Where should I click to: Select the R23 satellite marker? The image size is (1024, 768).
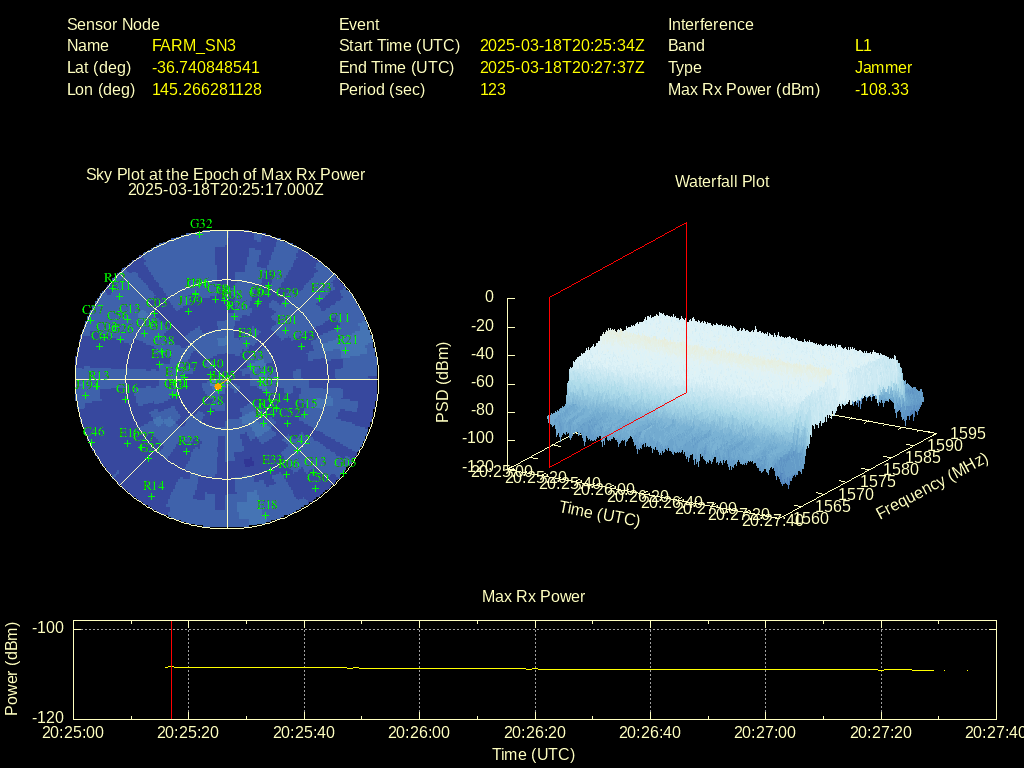[x=187, y=450]
